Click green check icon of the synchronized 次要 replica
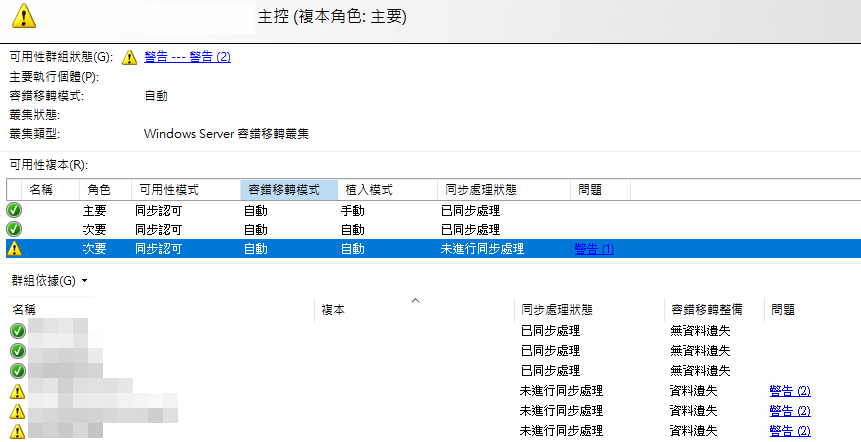The image size is (861, 442). [x=14, y=229]
